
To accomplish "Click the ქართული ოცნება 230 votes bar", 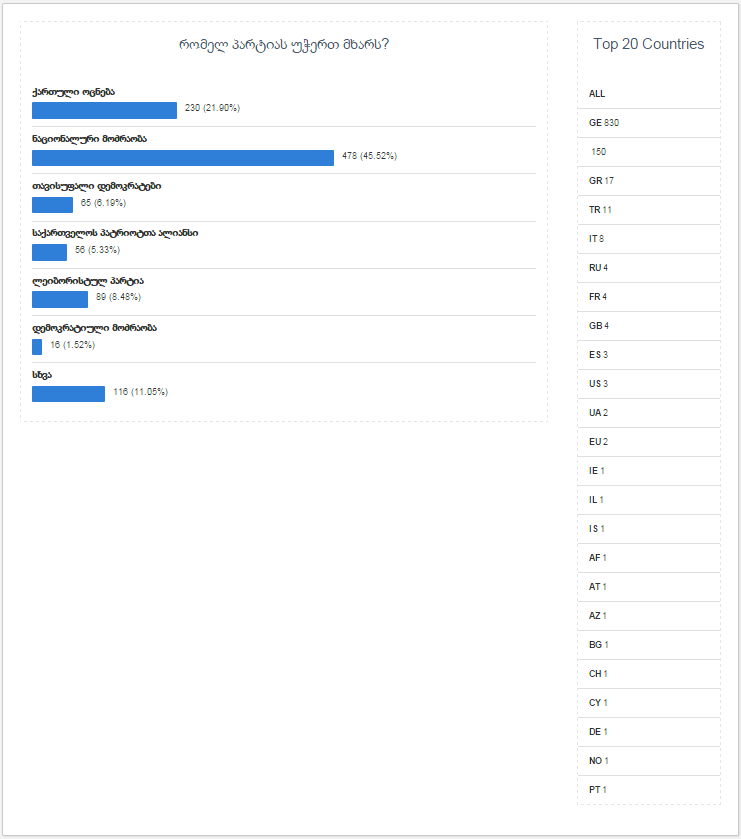I will 104,110.
